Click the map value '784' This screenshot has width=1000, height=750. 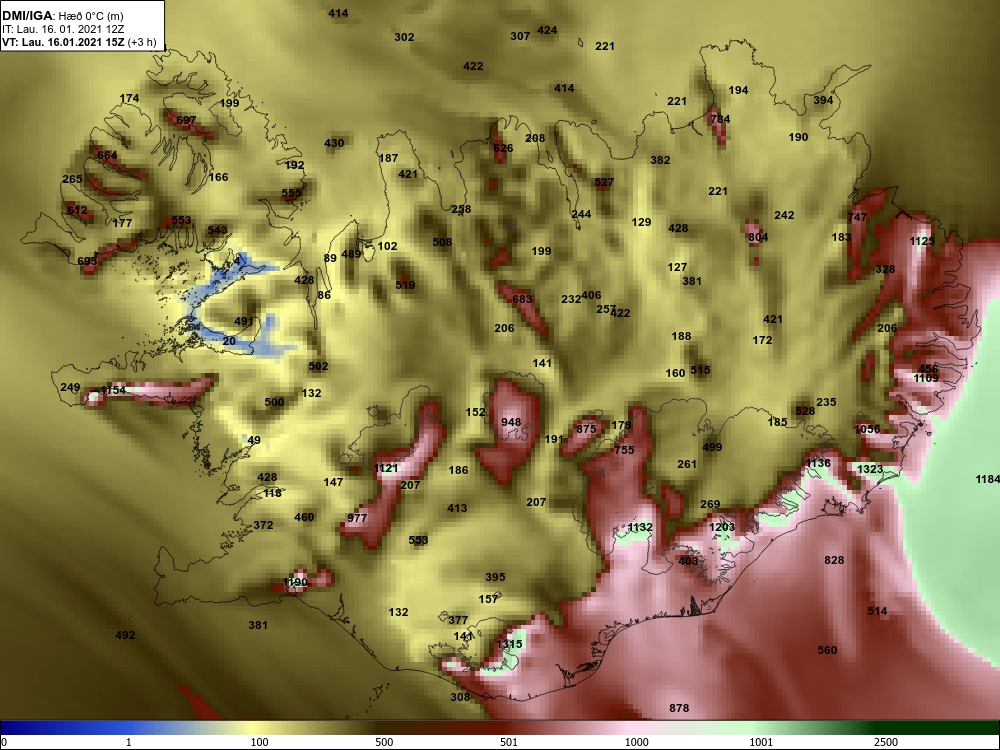720,119
